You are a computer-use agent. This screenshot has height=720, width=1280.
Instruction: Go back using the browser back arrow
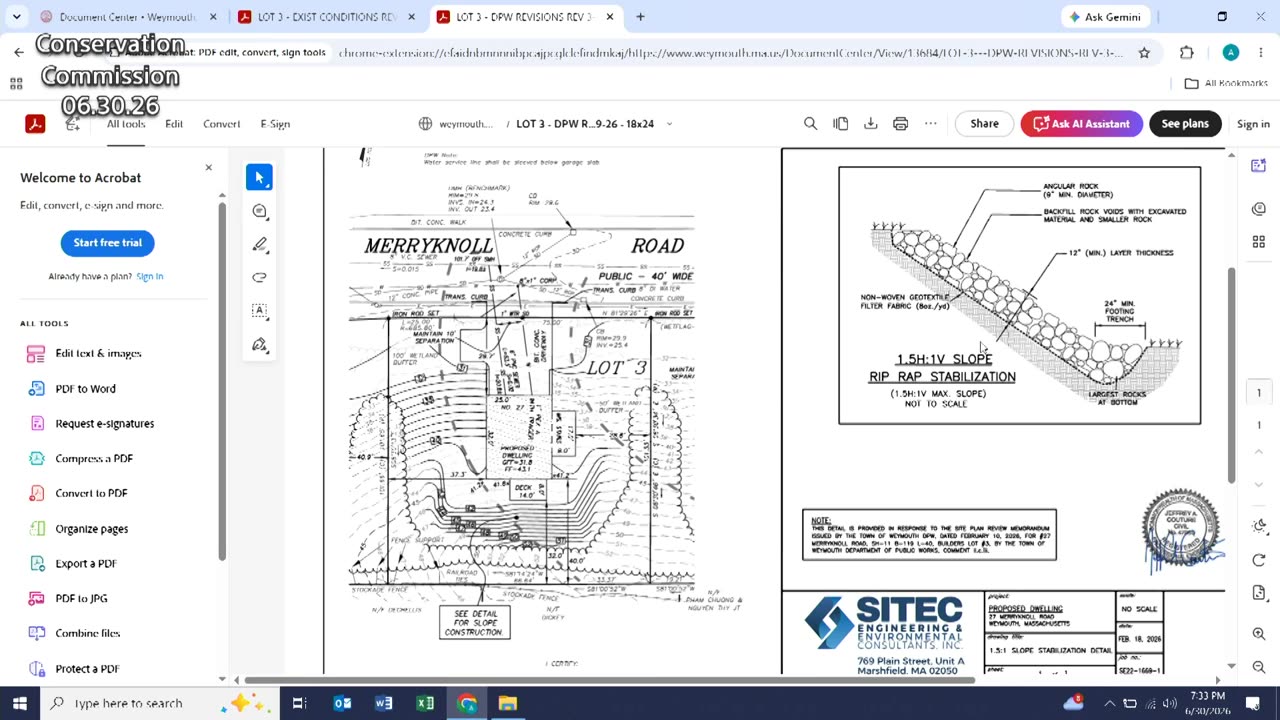click(19, 52)
